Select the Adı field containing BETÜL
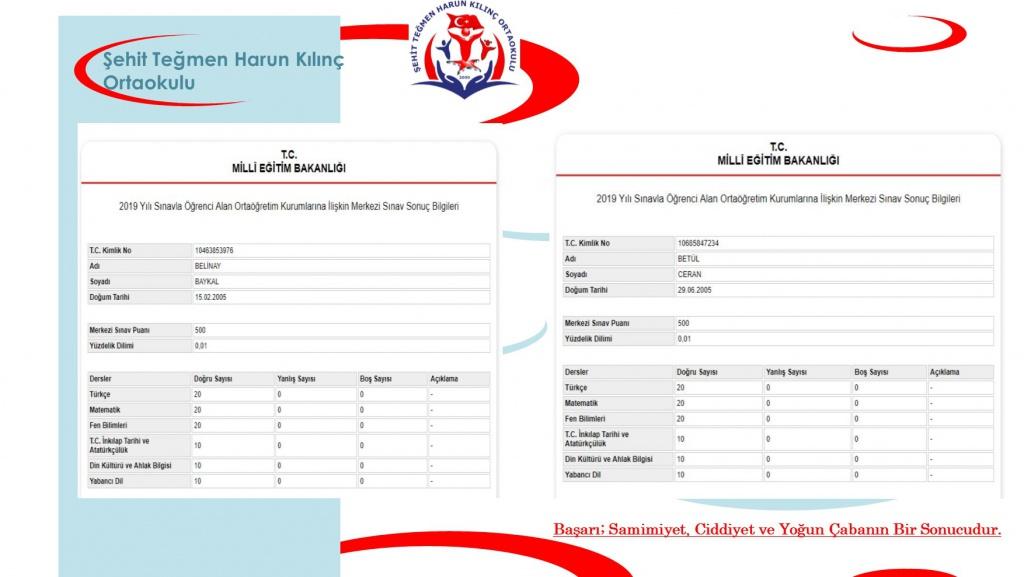 tap(833, 259)
